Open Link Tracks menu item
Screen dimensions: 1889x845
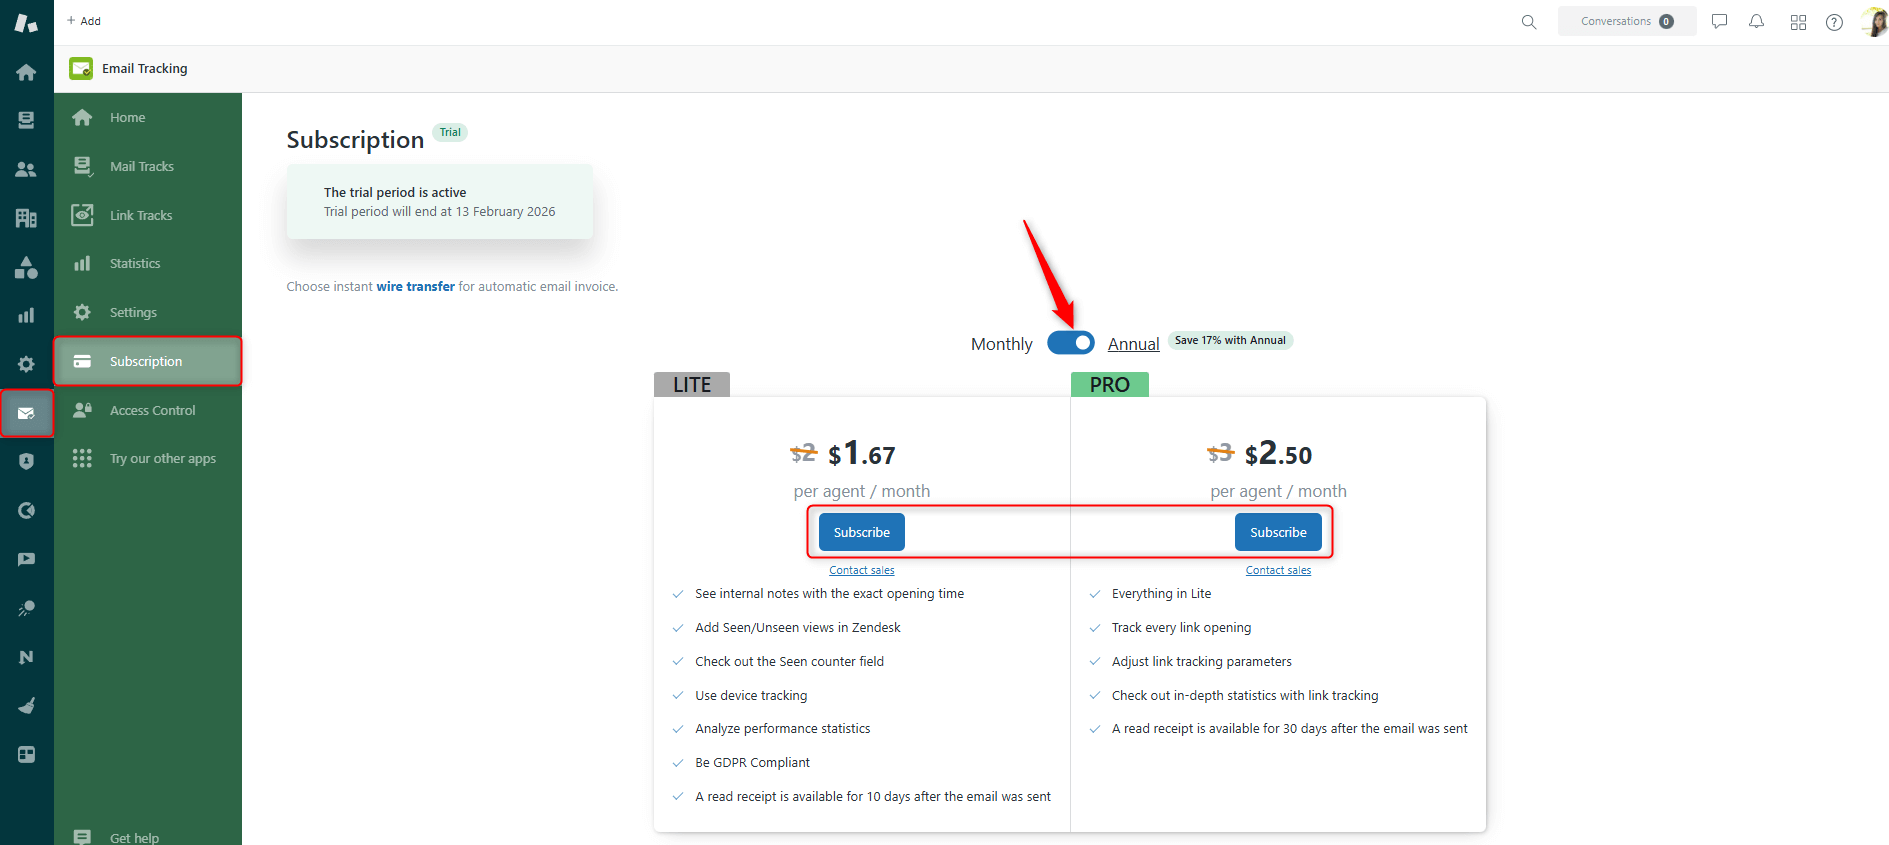pos(148,215)
